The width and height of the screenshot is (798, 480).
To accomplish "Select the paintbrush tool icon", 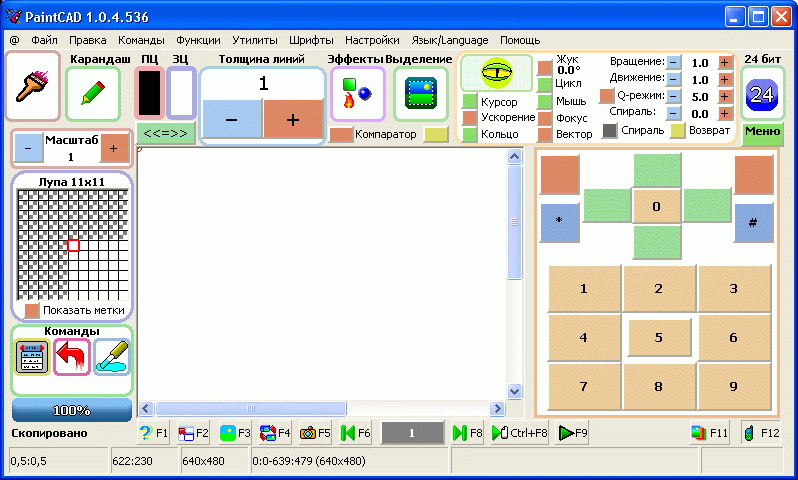I will (x=33, y=86).
